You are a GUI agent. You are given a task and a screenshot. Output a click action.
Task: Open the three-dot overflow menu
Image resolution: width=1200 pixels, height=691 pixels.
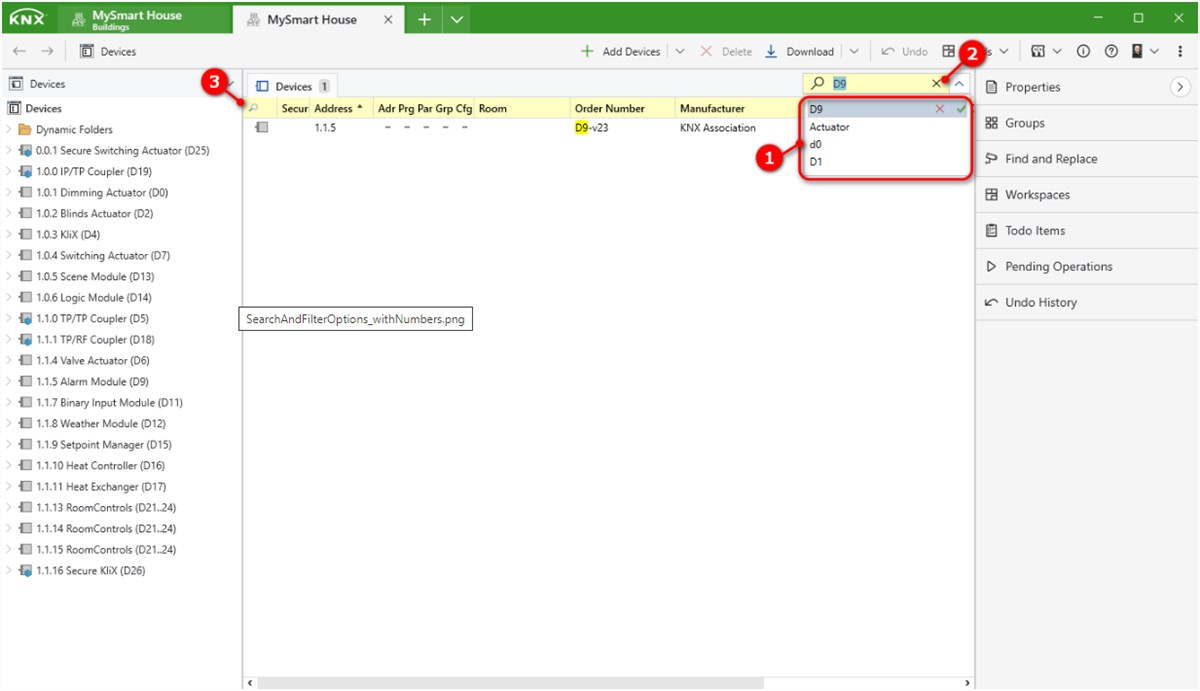(x=1181, y=51)
